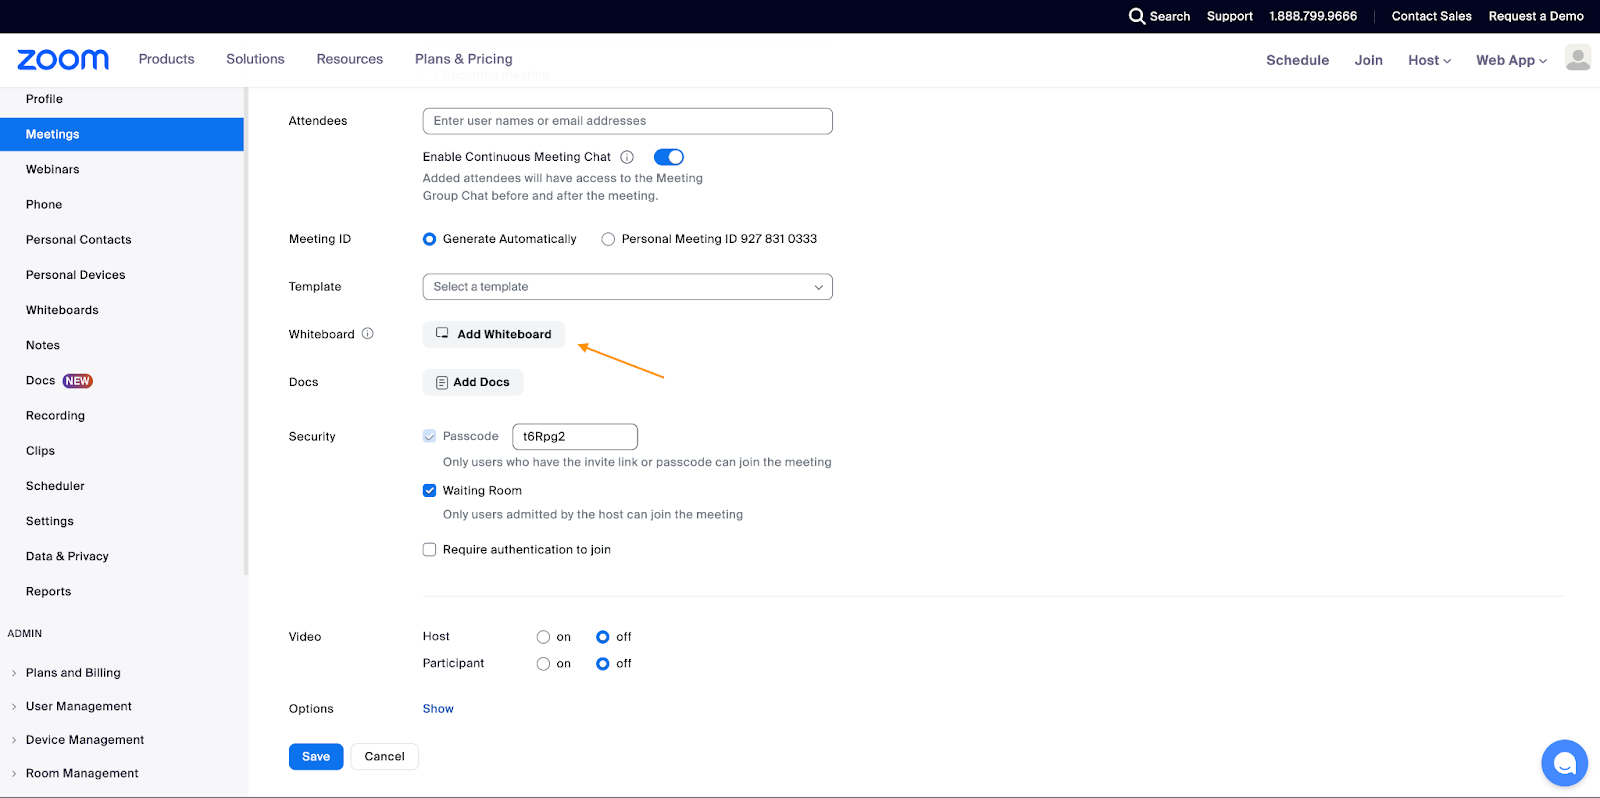1600x798 pixels.
Task: Click the NEW badge beside Docs
Action: click(x=78, y=381)
